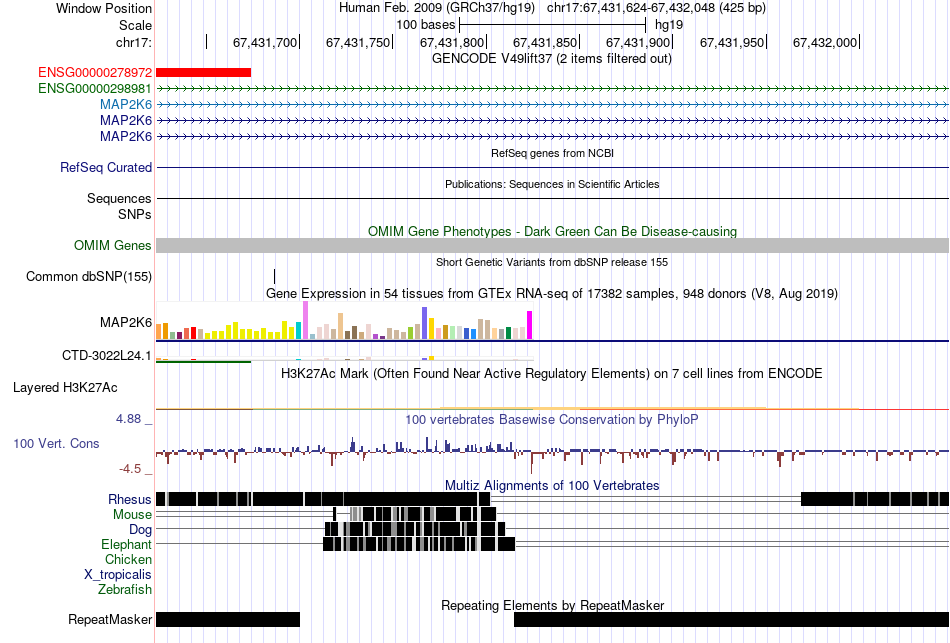Click the Layered H3K27Ac track label

click(65, 388)
